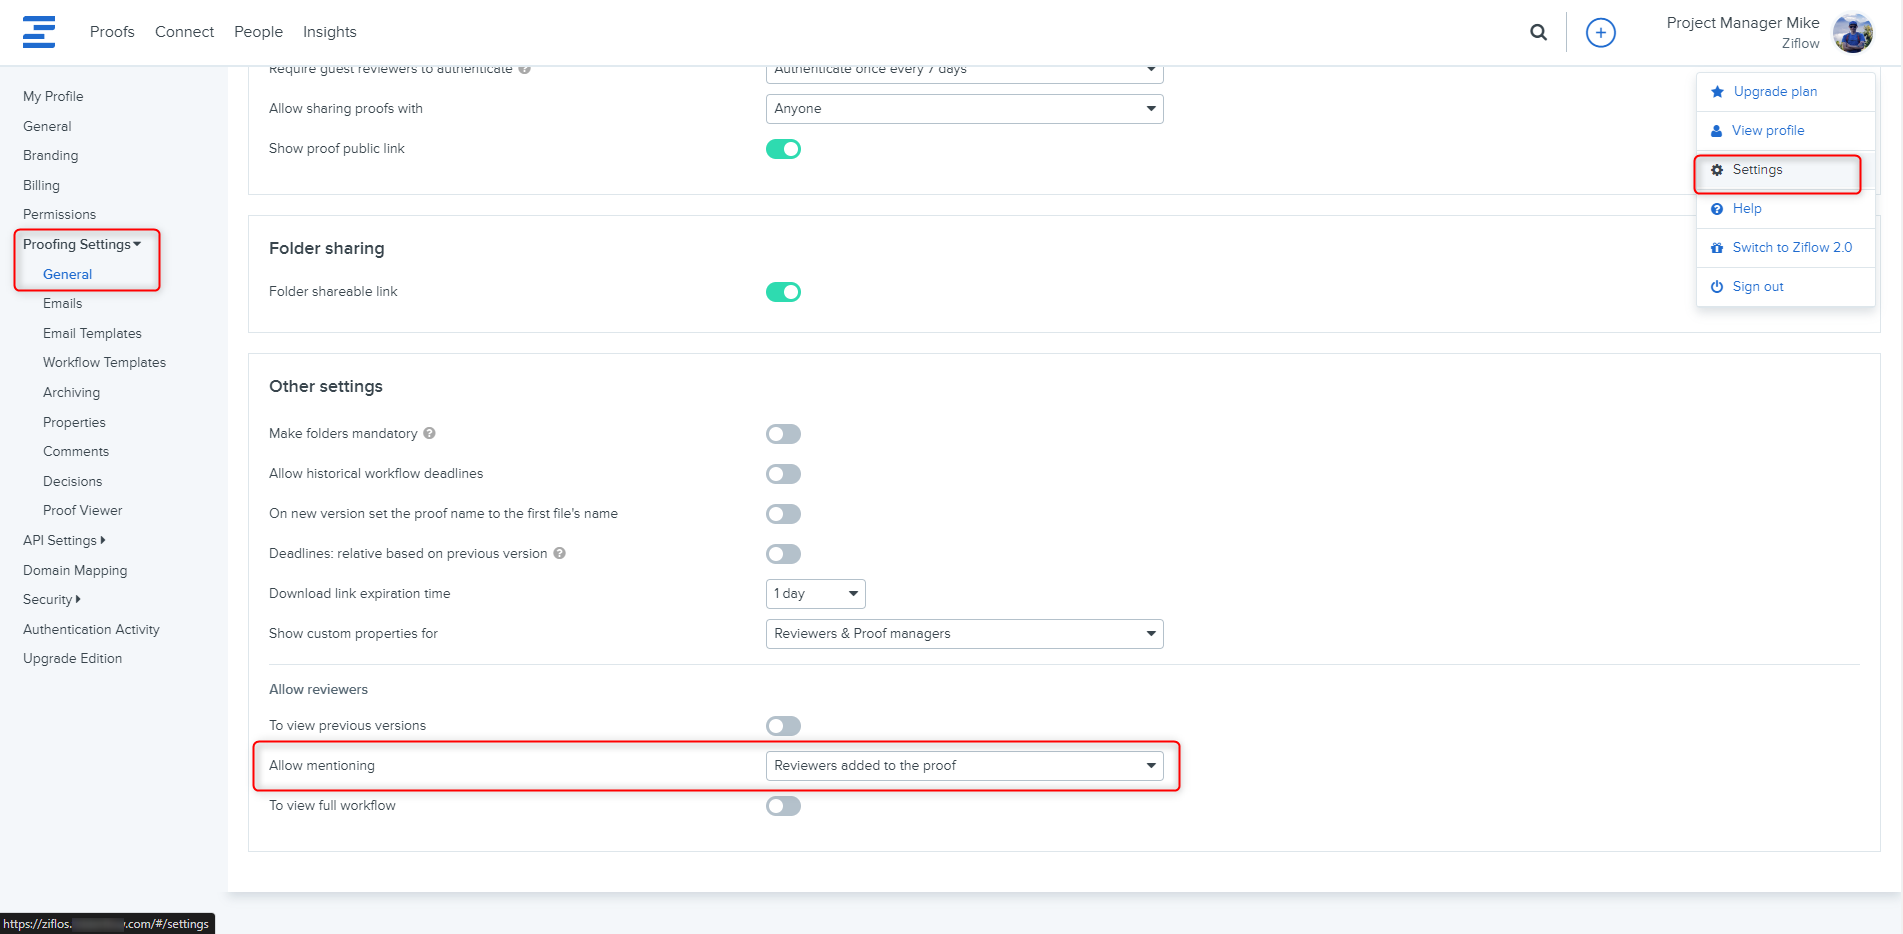Click the gear icon beside Settings
The image size is (1903, 934).
[1717, 170]
